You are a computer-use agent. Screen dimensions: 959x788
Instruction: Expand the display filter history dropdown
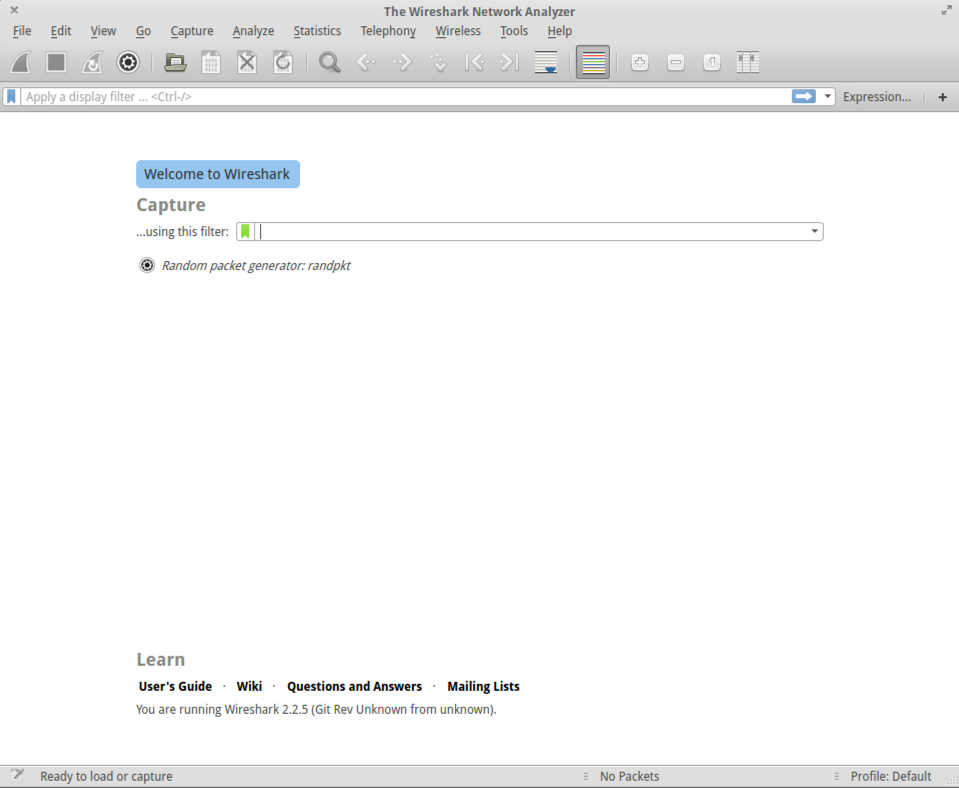[828, 97]
